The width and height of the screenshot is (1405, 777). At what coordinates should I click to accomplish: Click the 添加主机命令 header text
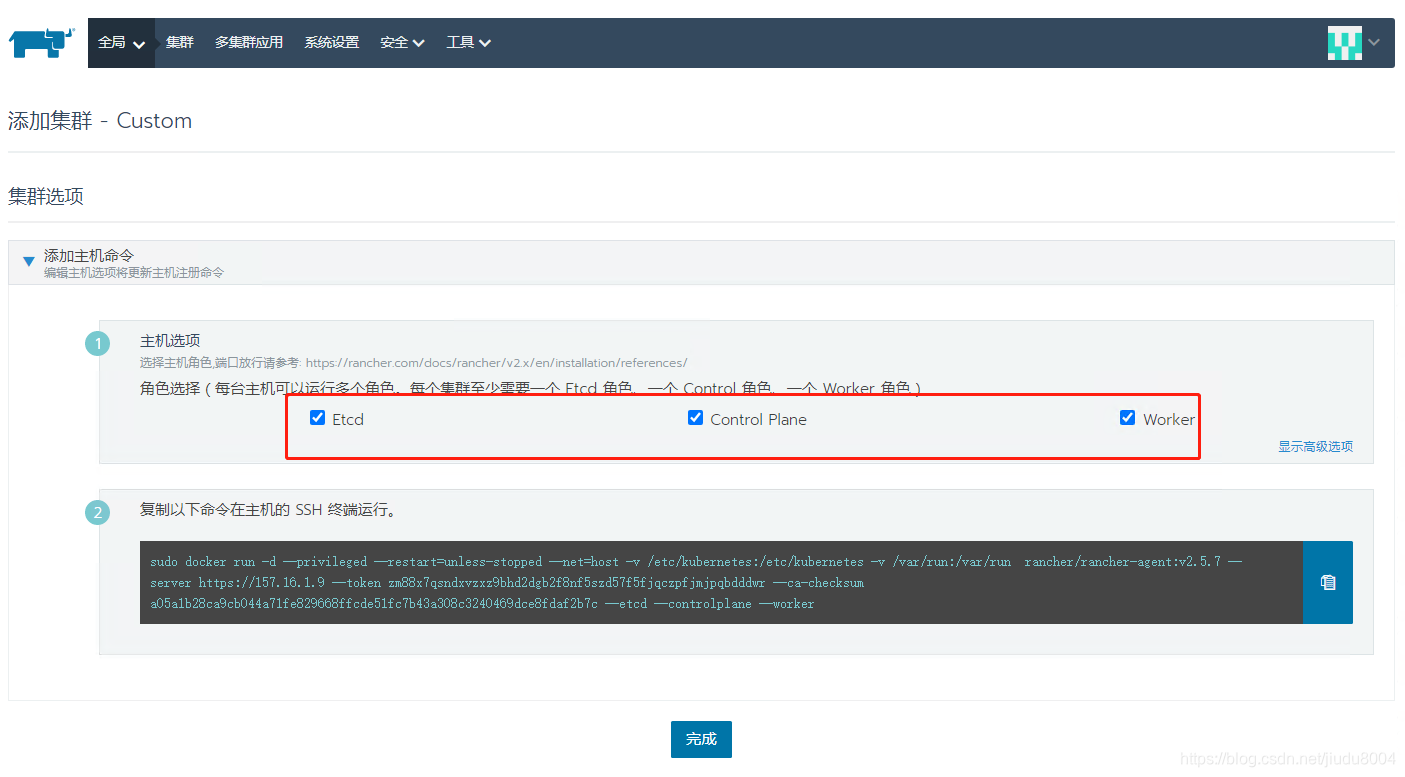click(x=89, y=256)
